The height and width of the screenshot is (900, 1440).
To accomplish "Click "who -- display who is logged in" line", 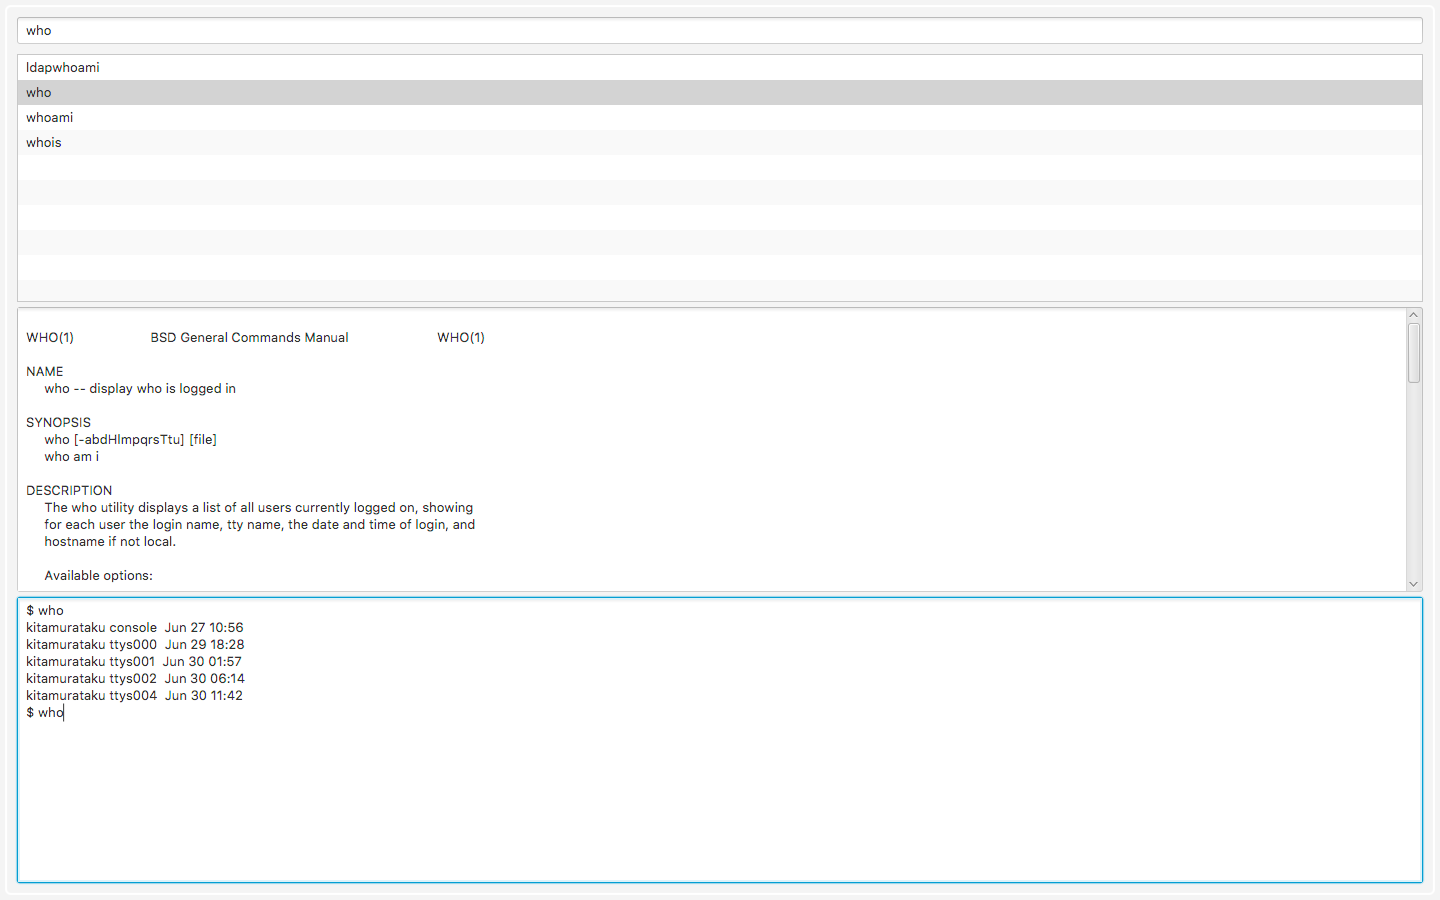I will (x=140, y=388).
